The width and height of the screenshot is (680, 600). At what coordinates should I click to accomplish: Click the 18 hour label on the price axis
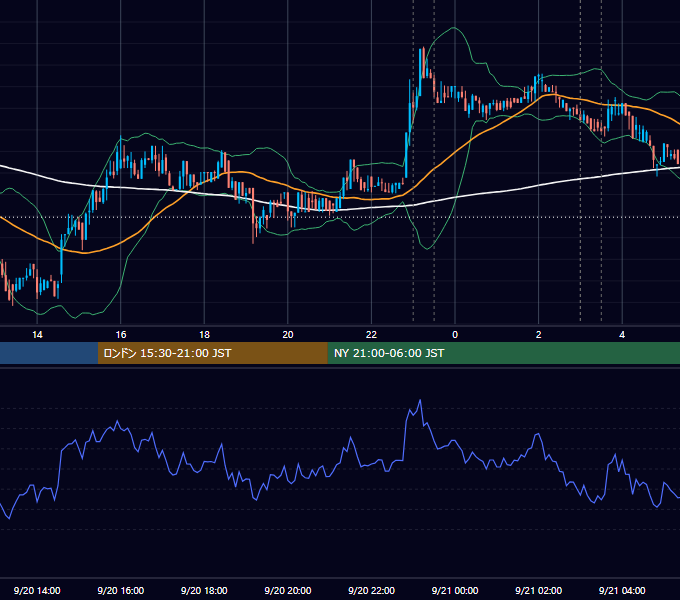pos(204,335)
